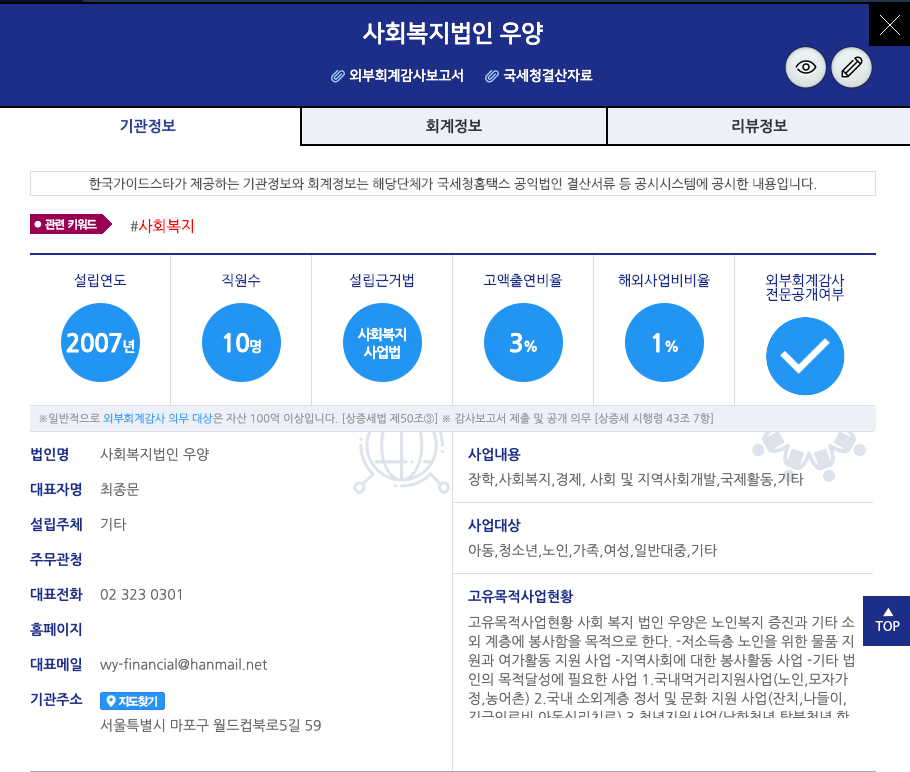Switch to the 회계정보 tab
The image size is (910, 772).
tap(454, 126)
